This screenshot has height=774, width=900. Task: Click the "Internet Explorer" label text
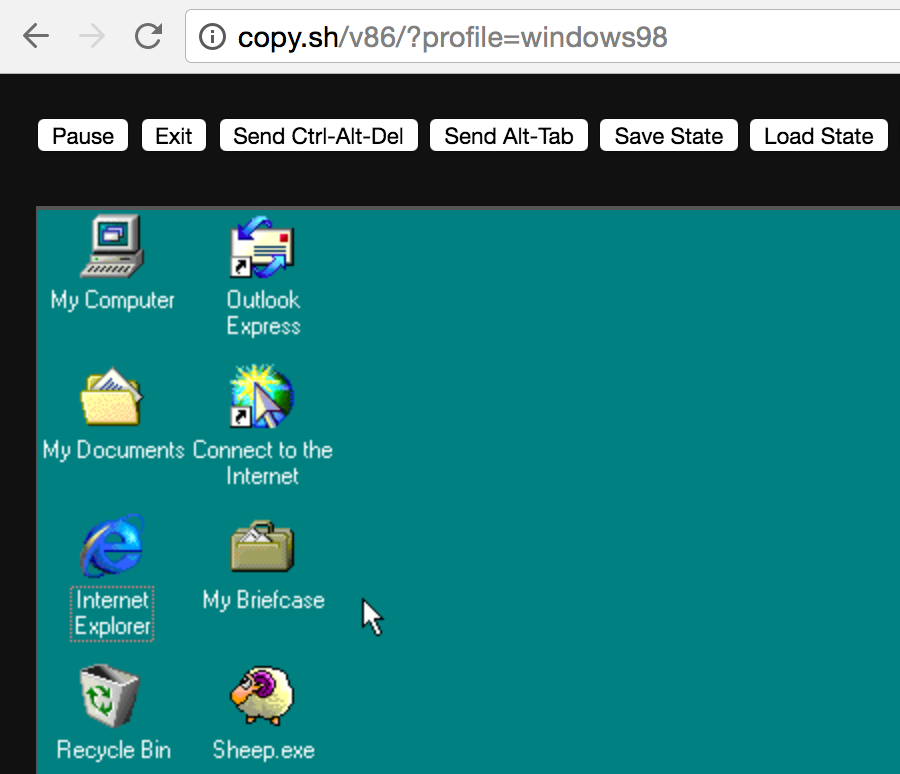112,613
